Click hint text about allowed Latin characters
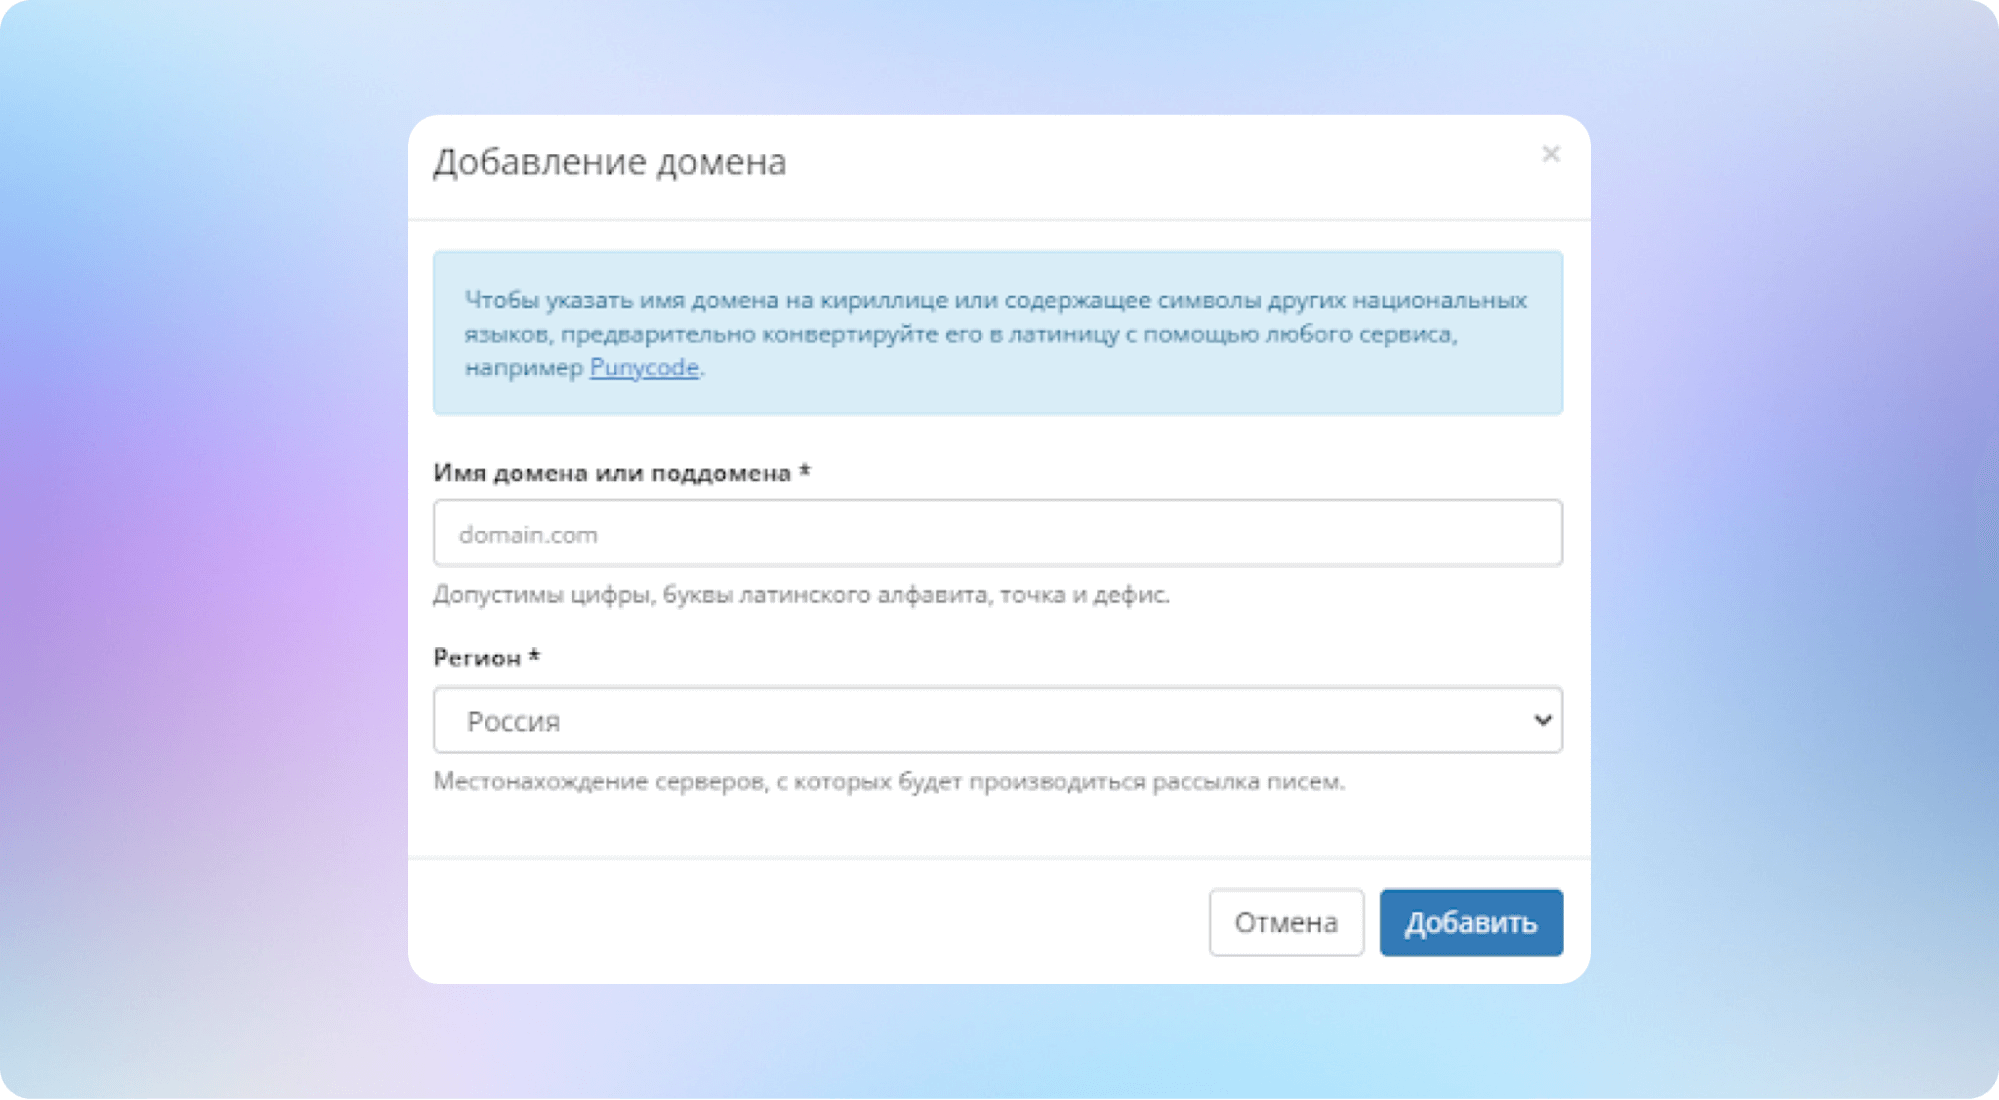Image resolution: width=1999 pixels, height=1100 pixels. (800, 595)
